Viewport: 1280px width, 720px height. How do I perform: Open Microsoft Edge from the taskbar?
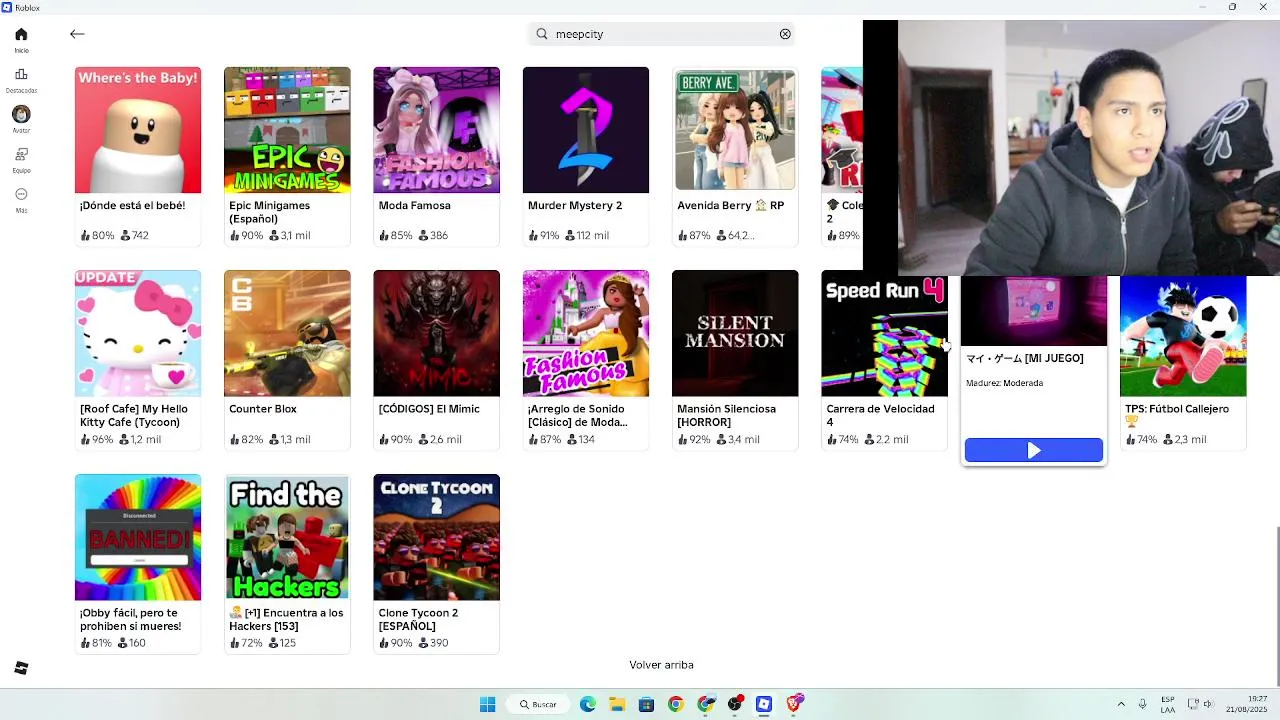[587, 704]
